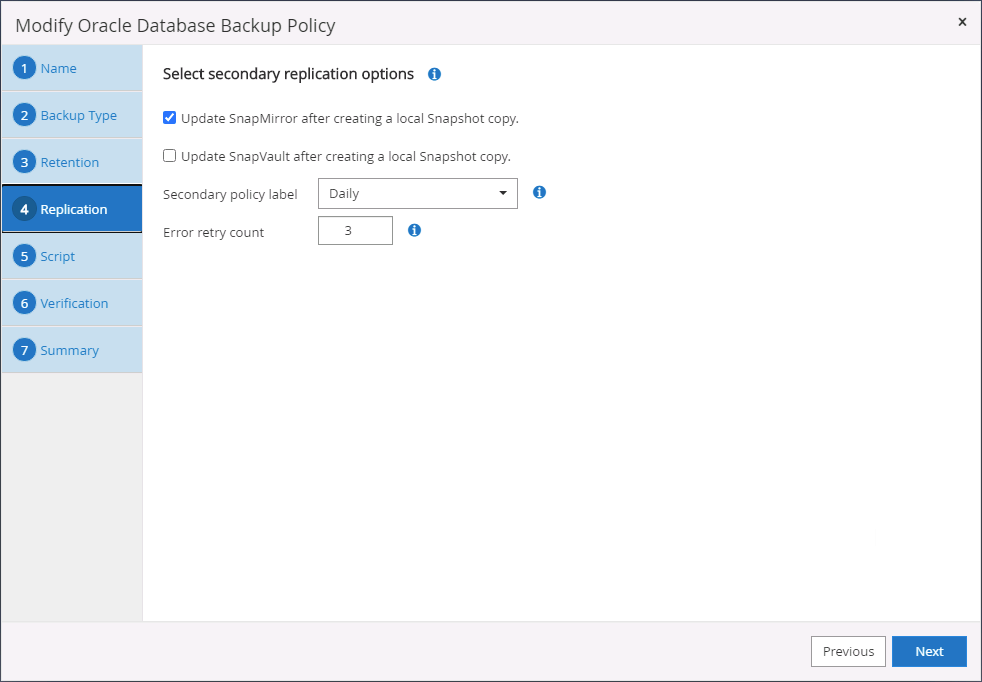Click step 1 number circle icon
The width and height of the screenshot is (982, 682).
click(25, 68)
